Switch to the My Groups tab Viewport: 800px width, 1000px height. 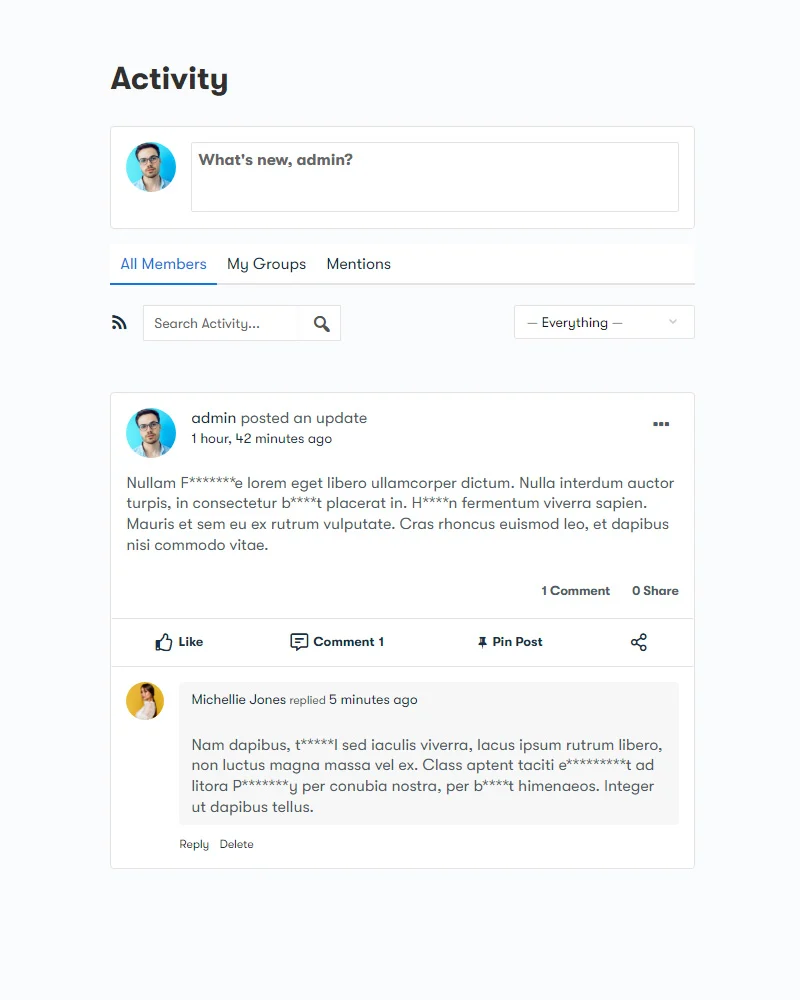[x=266, y=264]
